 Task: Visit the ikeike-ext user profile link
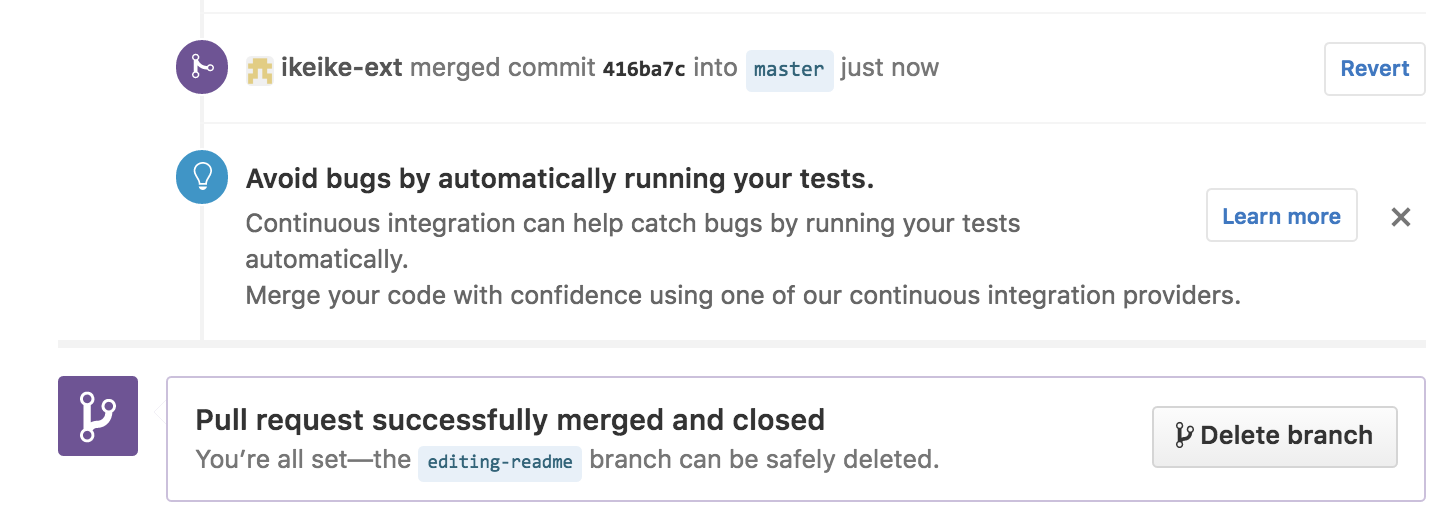tap(342, 68)
